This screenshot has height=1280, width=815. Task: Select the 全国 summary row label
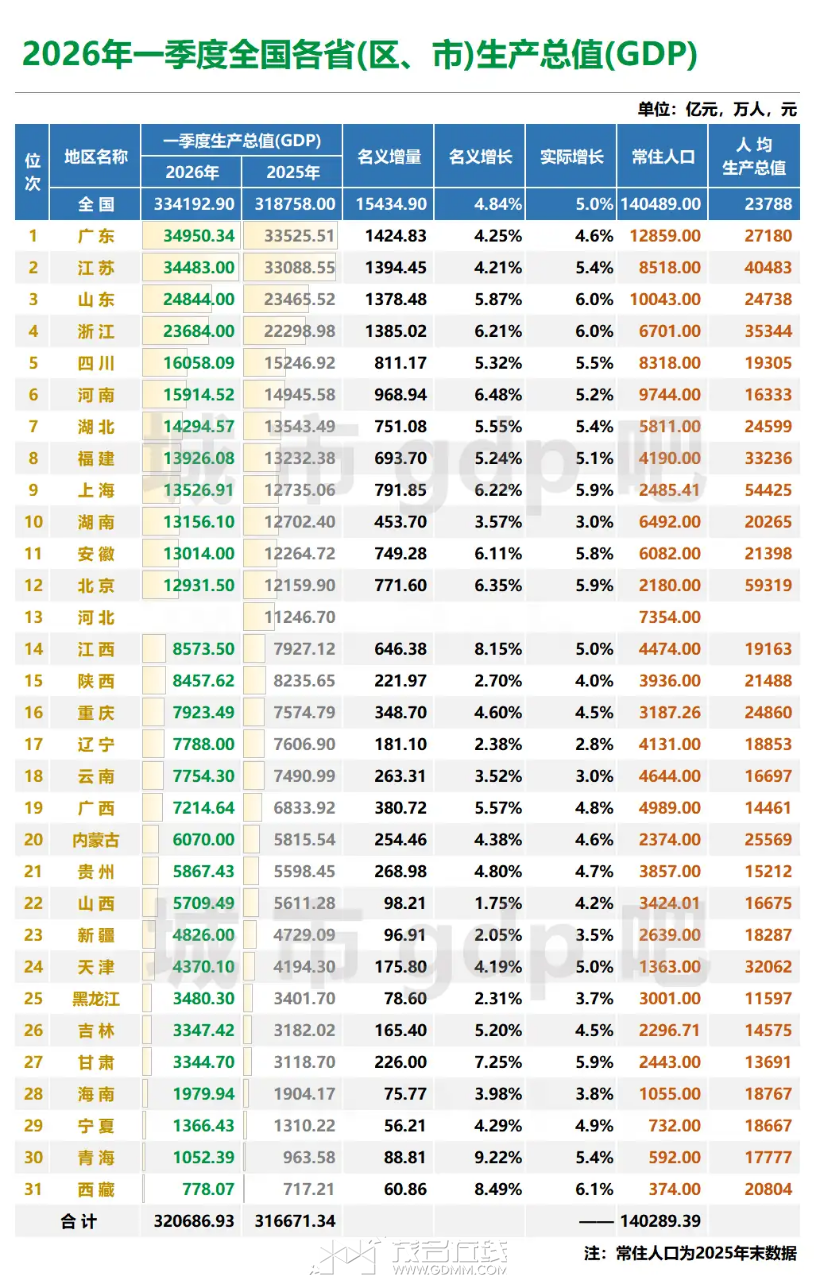(x=96, y=204)
